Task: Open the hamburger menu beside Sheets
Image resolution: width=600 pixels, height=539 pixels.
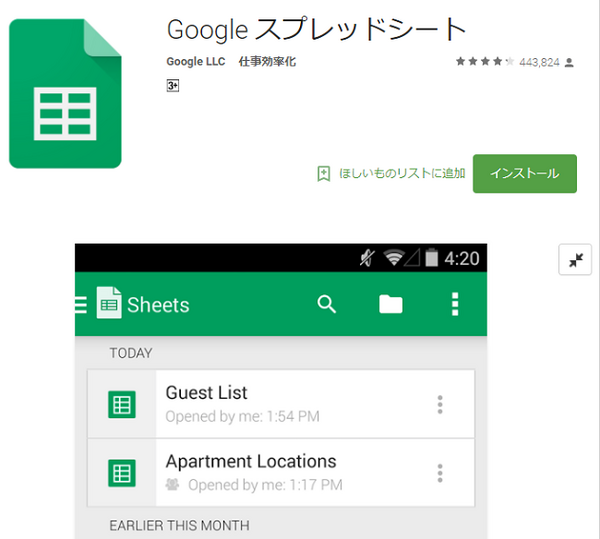Action: [81, 305]
